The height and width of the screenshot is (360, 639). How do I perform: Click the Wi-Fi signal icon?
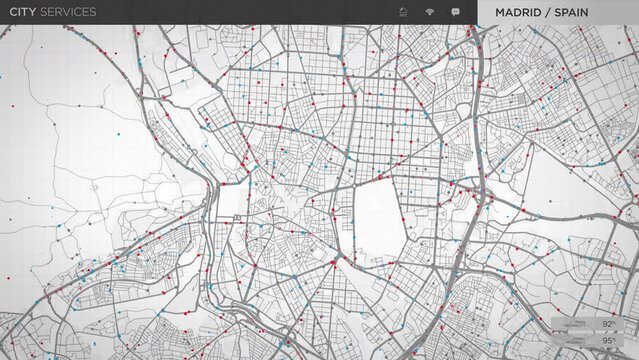click(x=429, y=12)
